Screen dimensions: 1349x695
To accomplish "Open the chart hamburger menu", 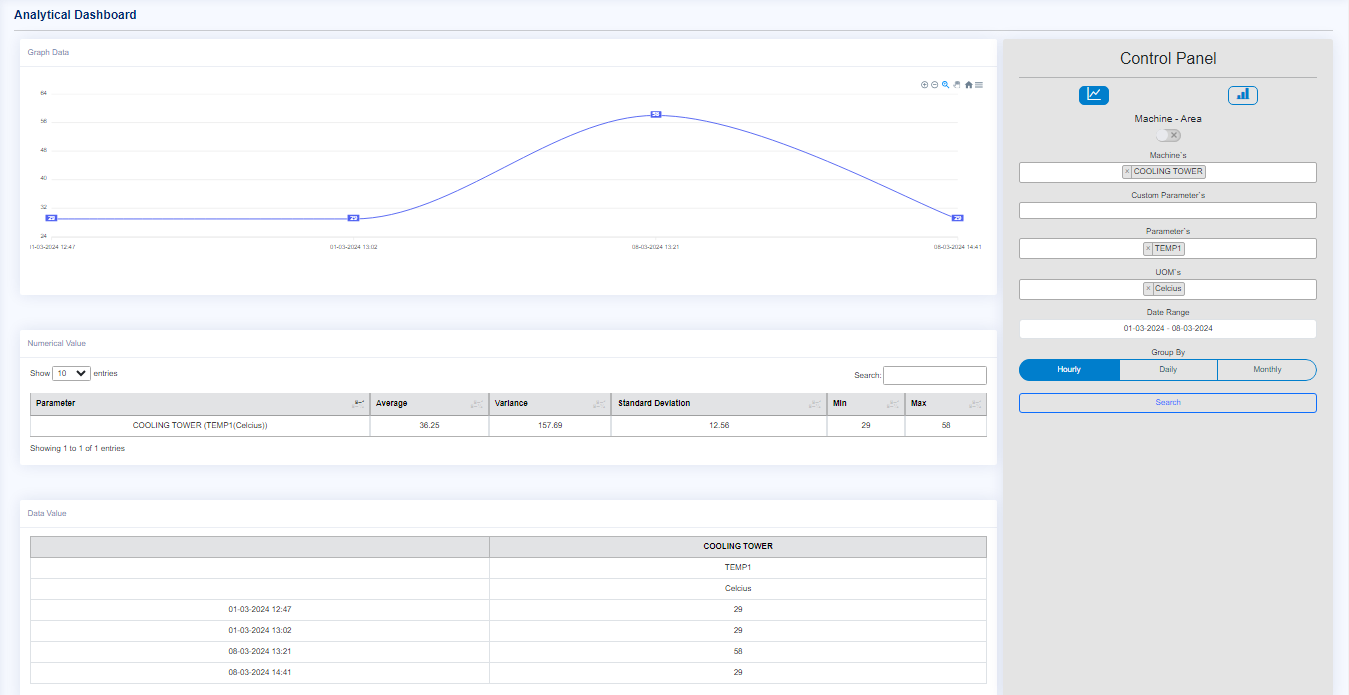I will point(979,85).
